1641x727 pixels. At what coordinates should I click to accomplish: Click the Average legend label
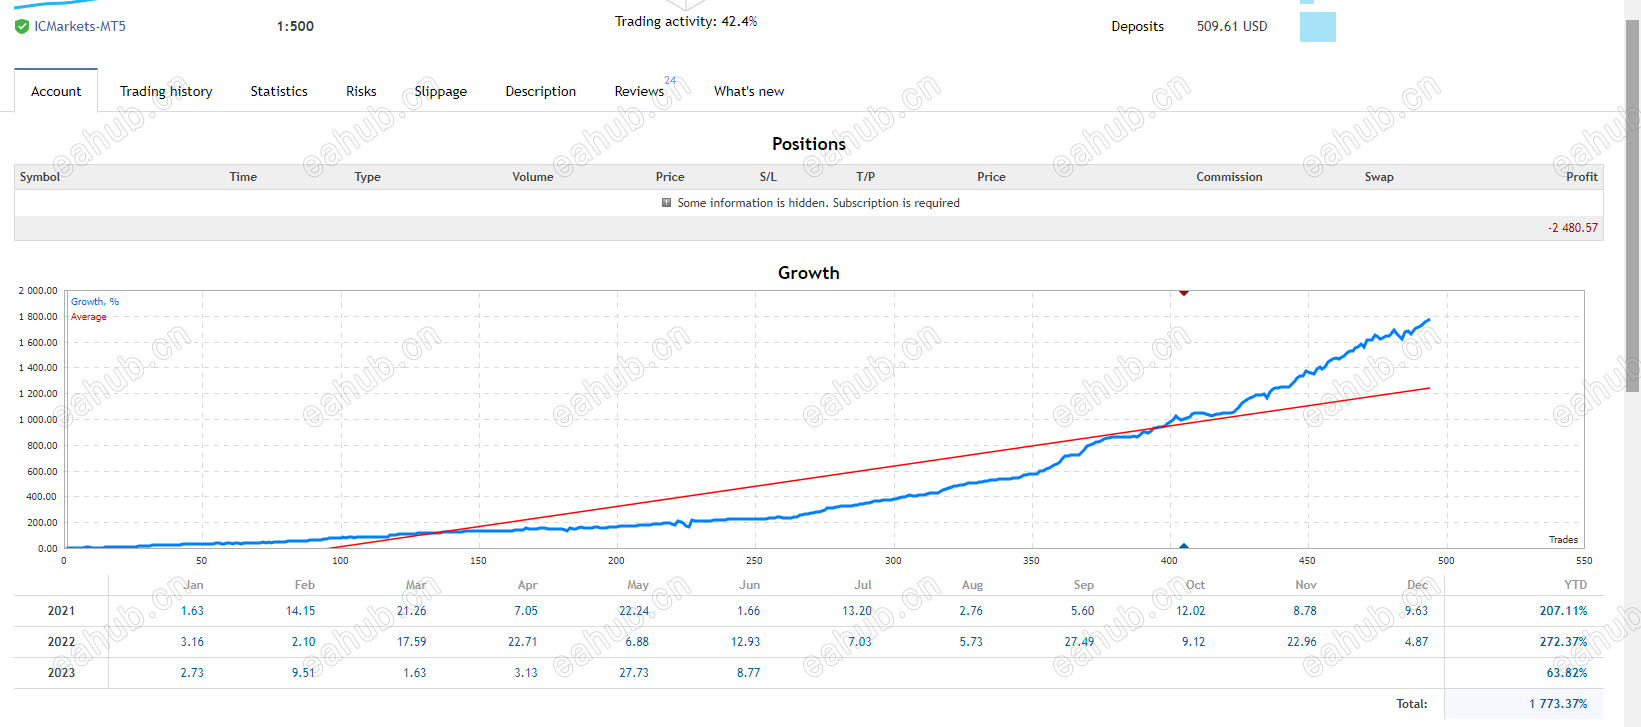89,317
